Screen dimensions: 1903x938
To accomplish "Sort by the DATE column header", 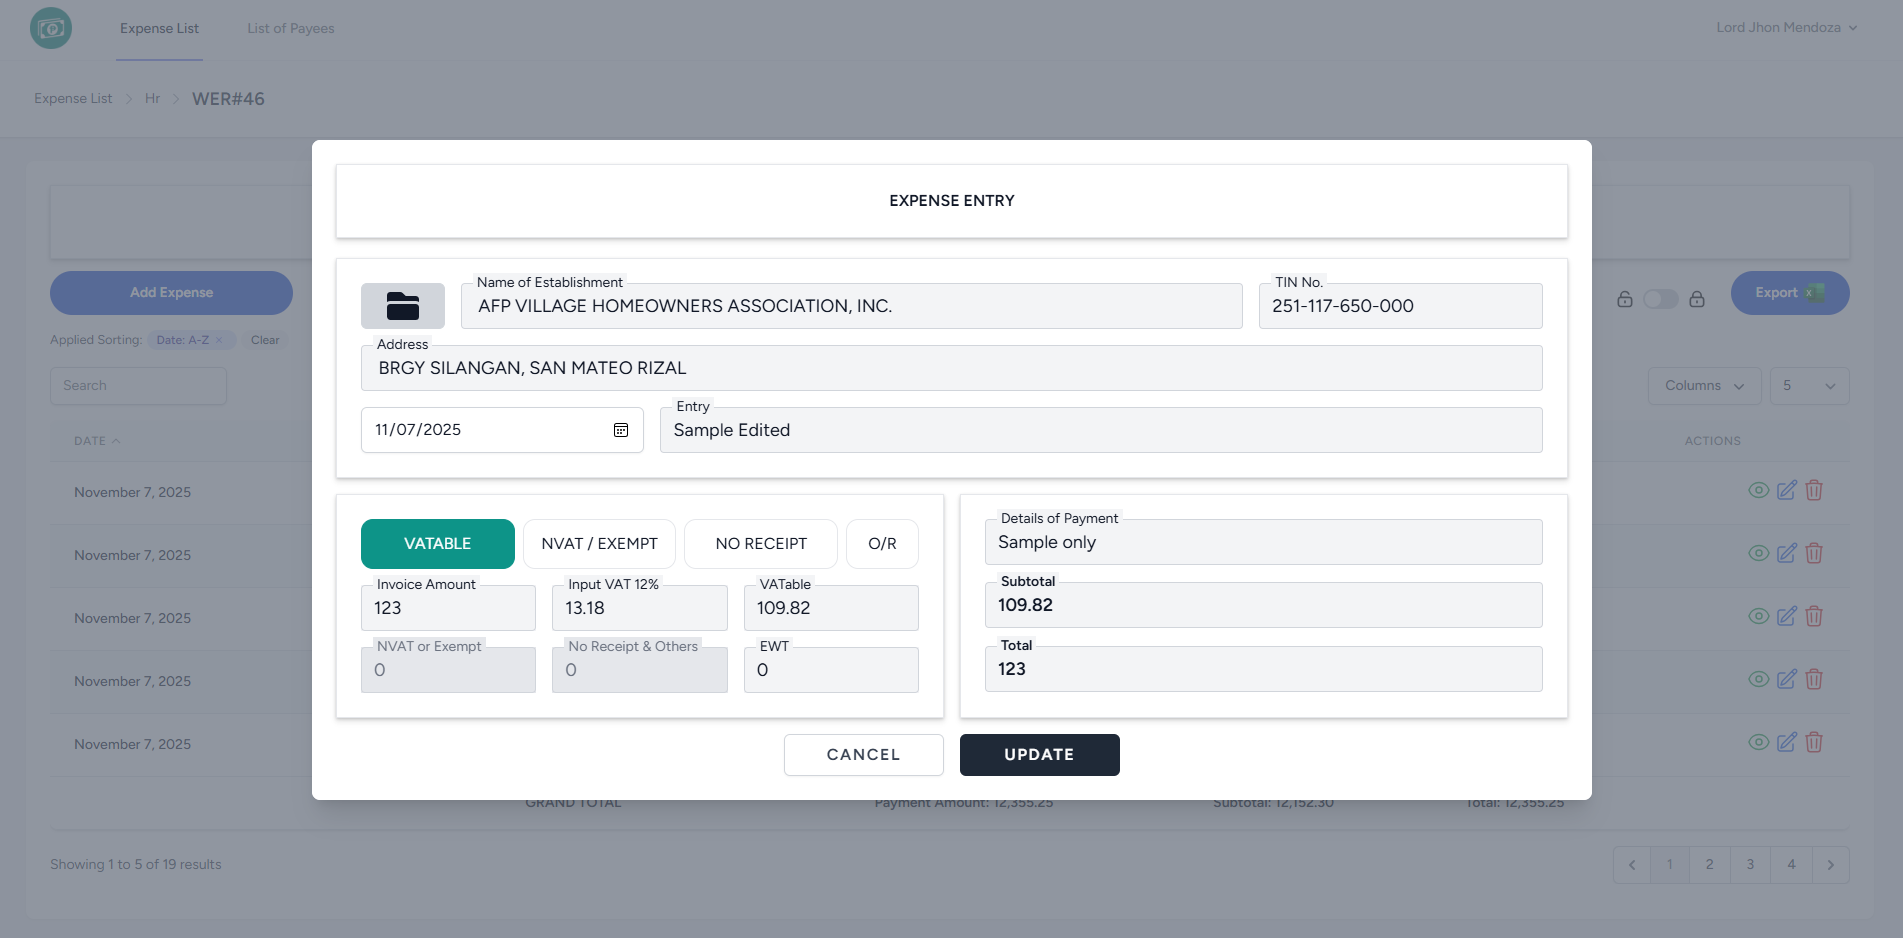I will click(x=97, y=441).
